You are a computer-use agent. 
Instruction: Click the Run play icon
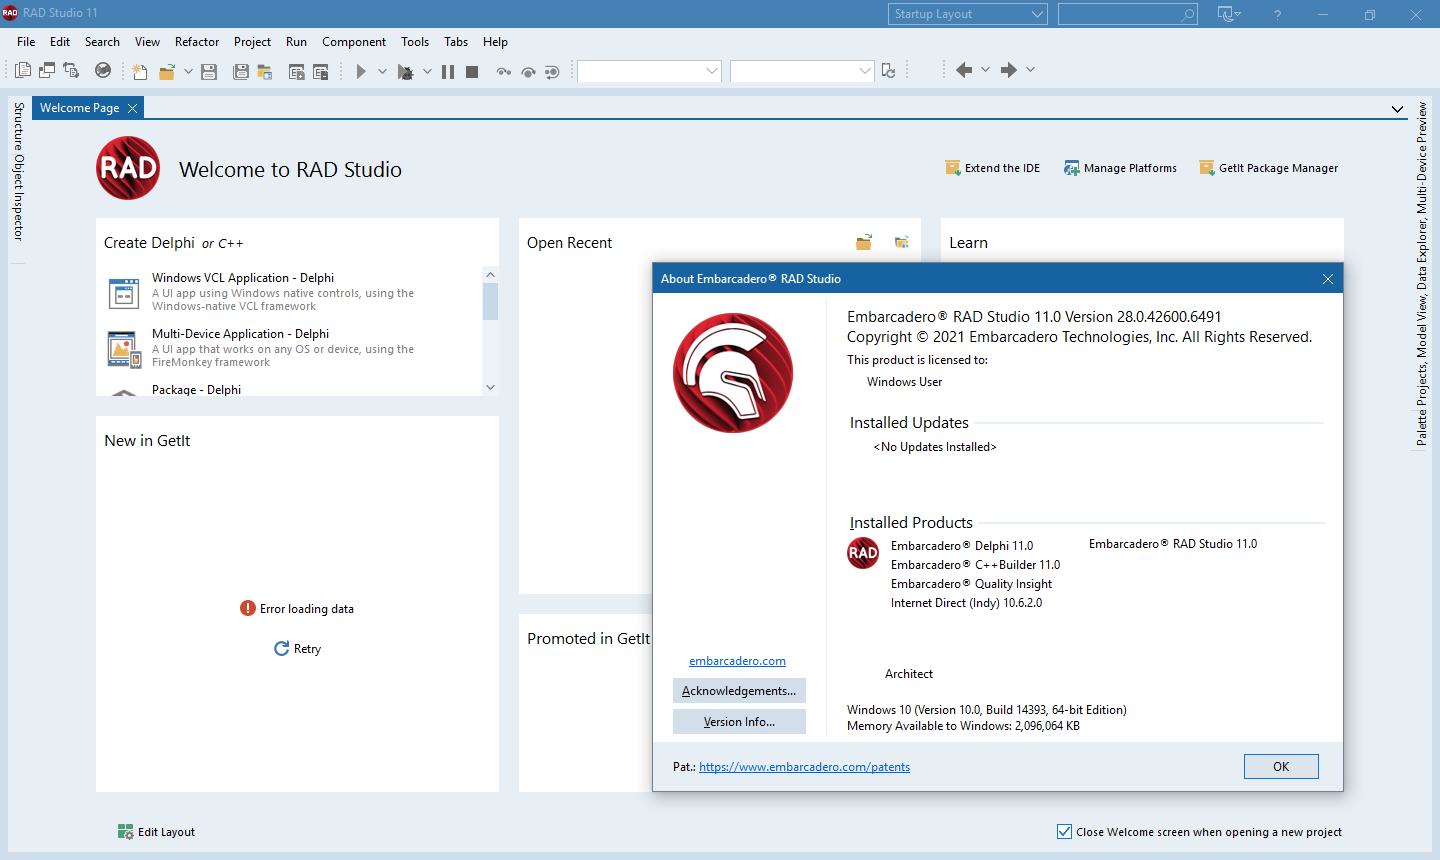(361, 71)
